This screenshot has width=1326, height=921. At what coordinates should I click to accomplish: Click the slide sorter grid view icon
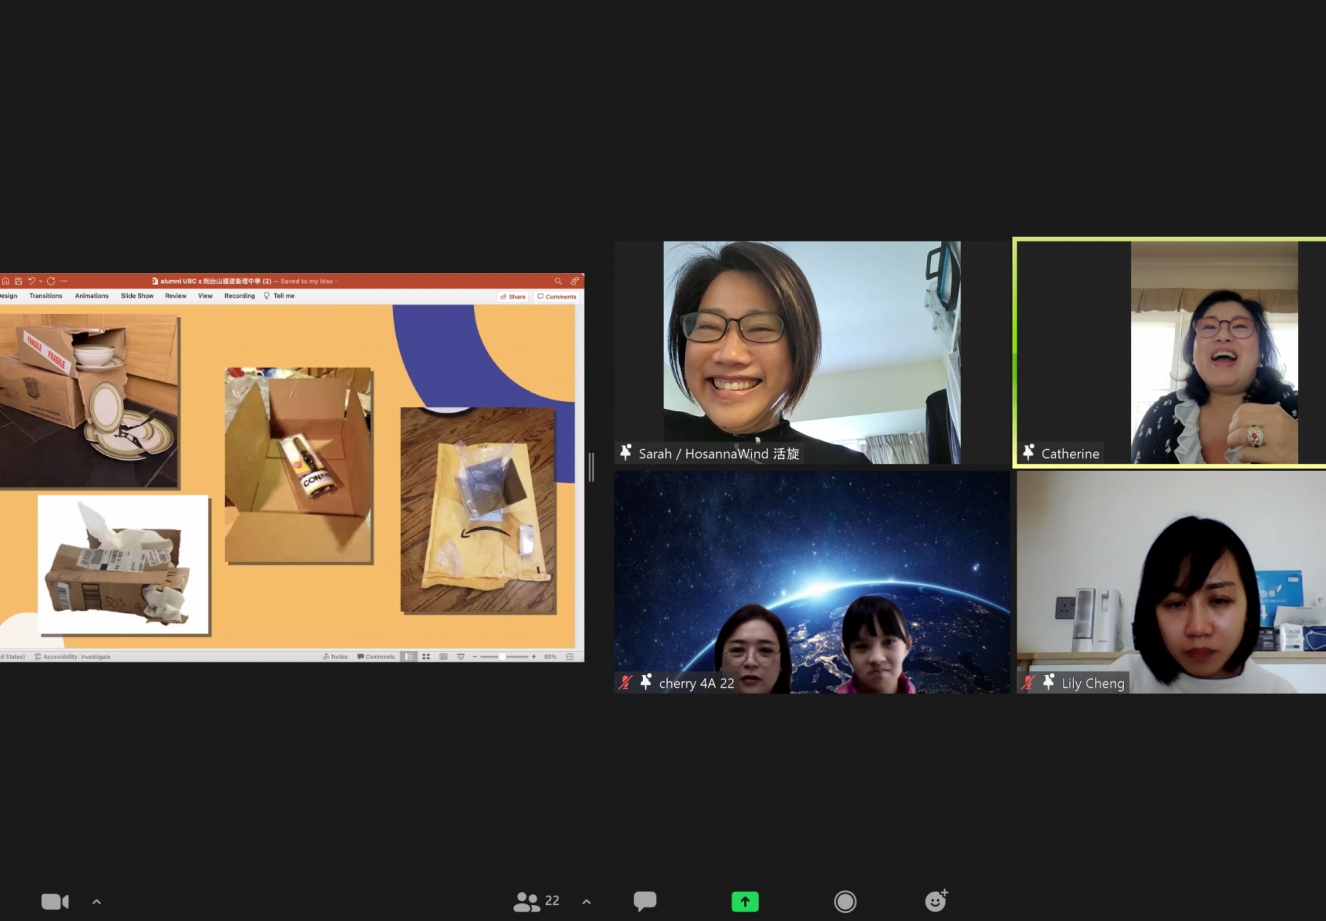tap(426, 657)
